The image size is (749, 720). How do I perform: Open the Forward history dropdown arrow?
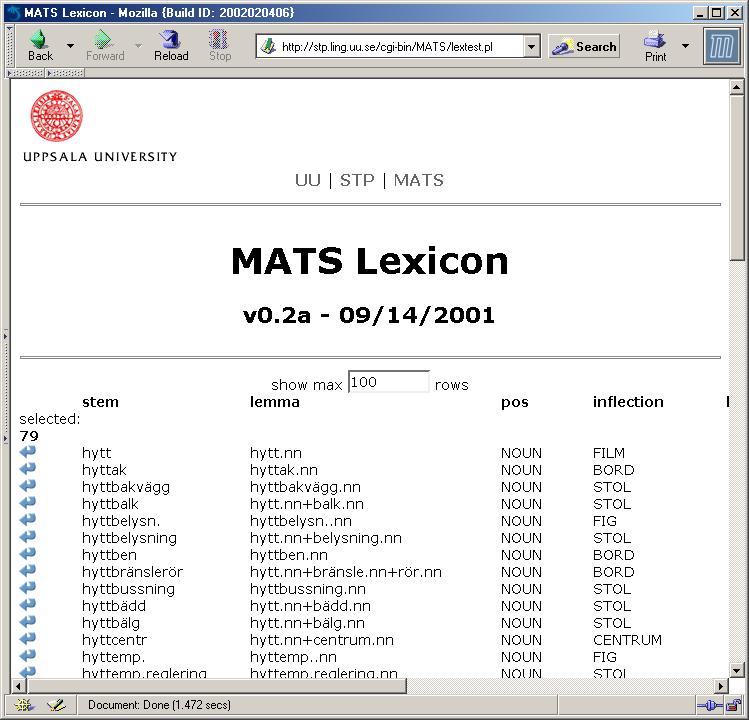(139, 46)
